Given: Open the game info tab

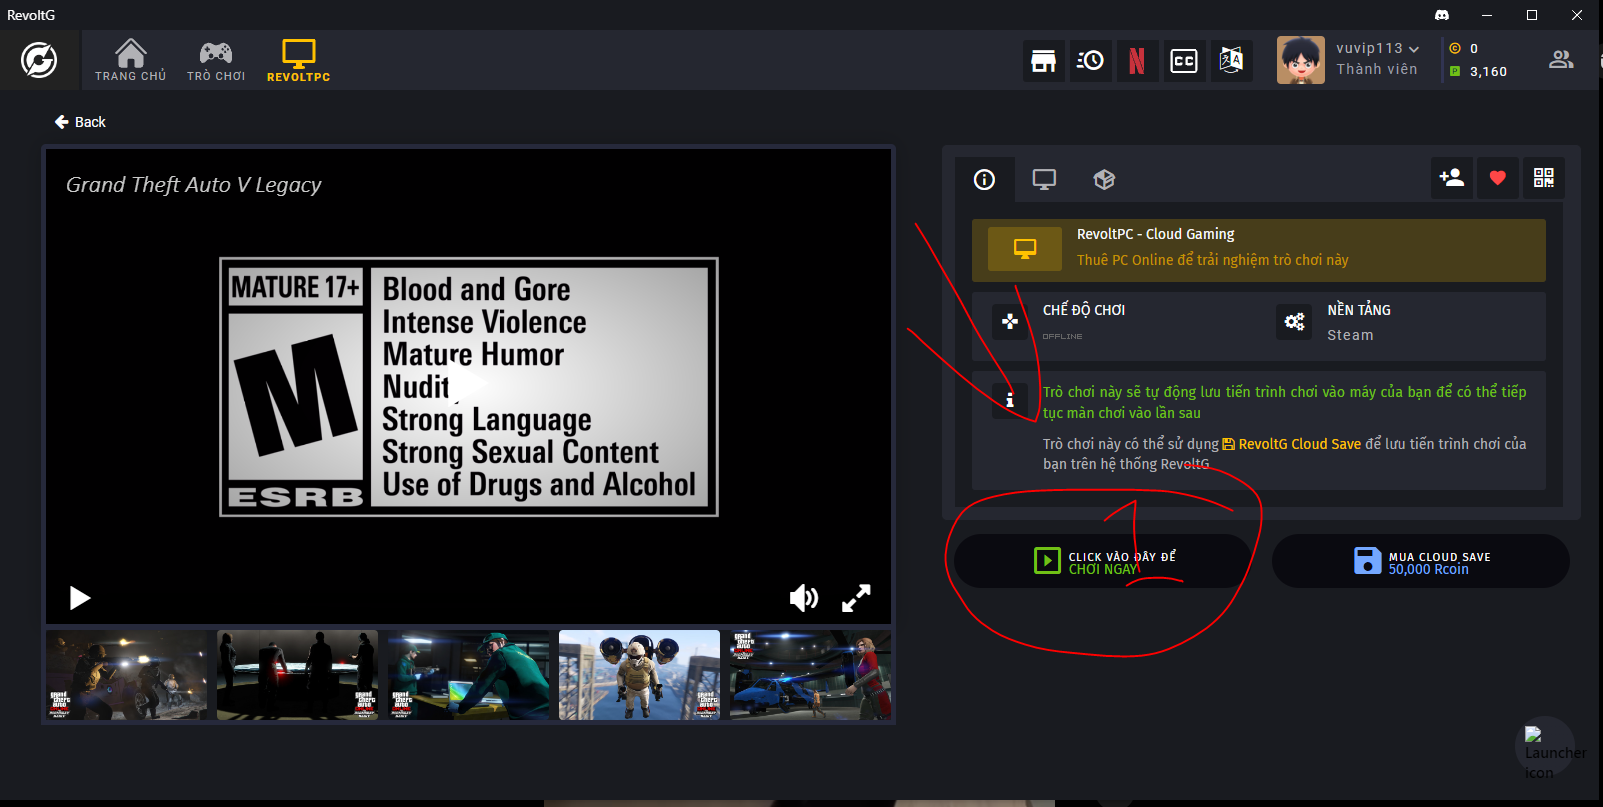Looking at the screenshot, I should click(x=985, y=179).
